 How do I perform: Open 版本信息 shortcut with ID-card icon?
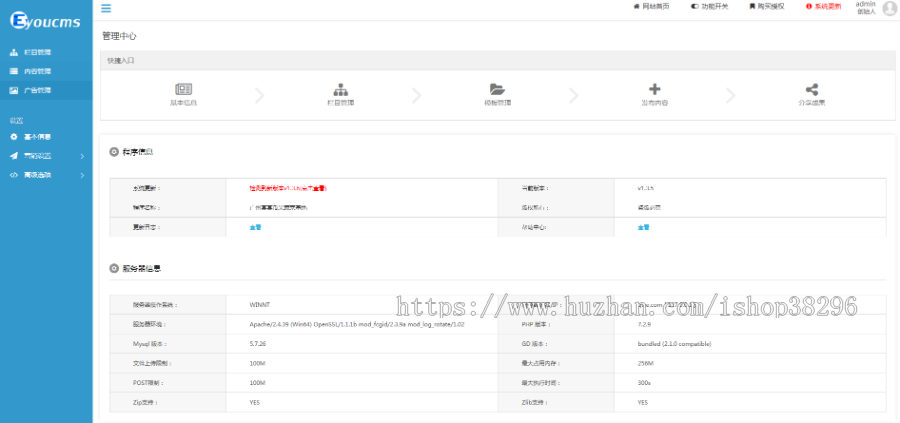(183, 94)
